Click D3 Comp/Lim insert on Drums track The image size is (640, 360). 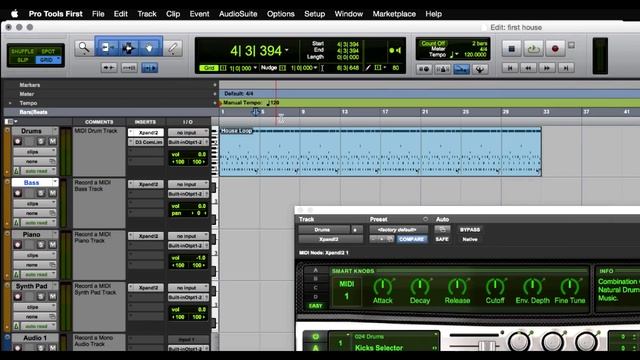[x=146, y=142]
